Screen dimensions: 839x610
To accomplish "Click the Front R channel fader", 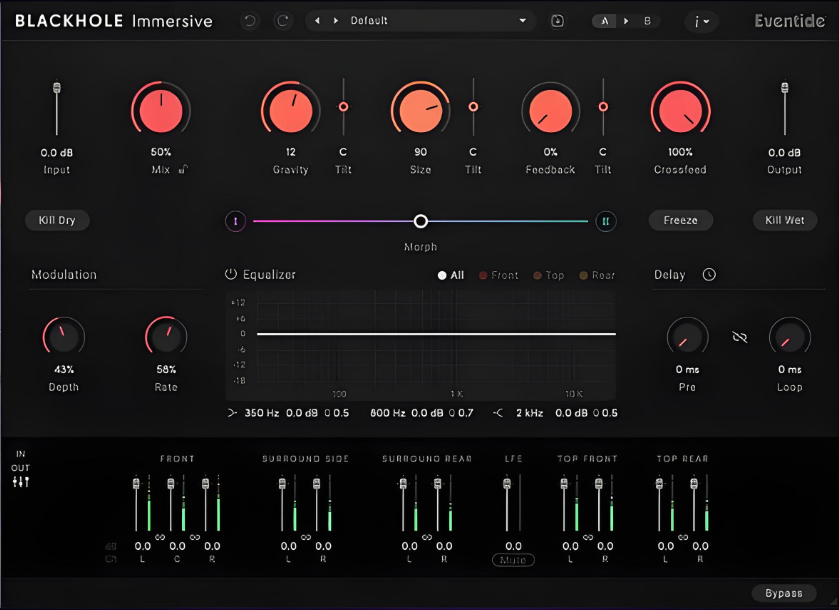I will click(x=205, y=484).
